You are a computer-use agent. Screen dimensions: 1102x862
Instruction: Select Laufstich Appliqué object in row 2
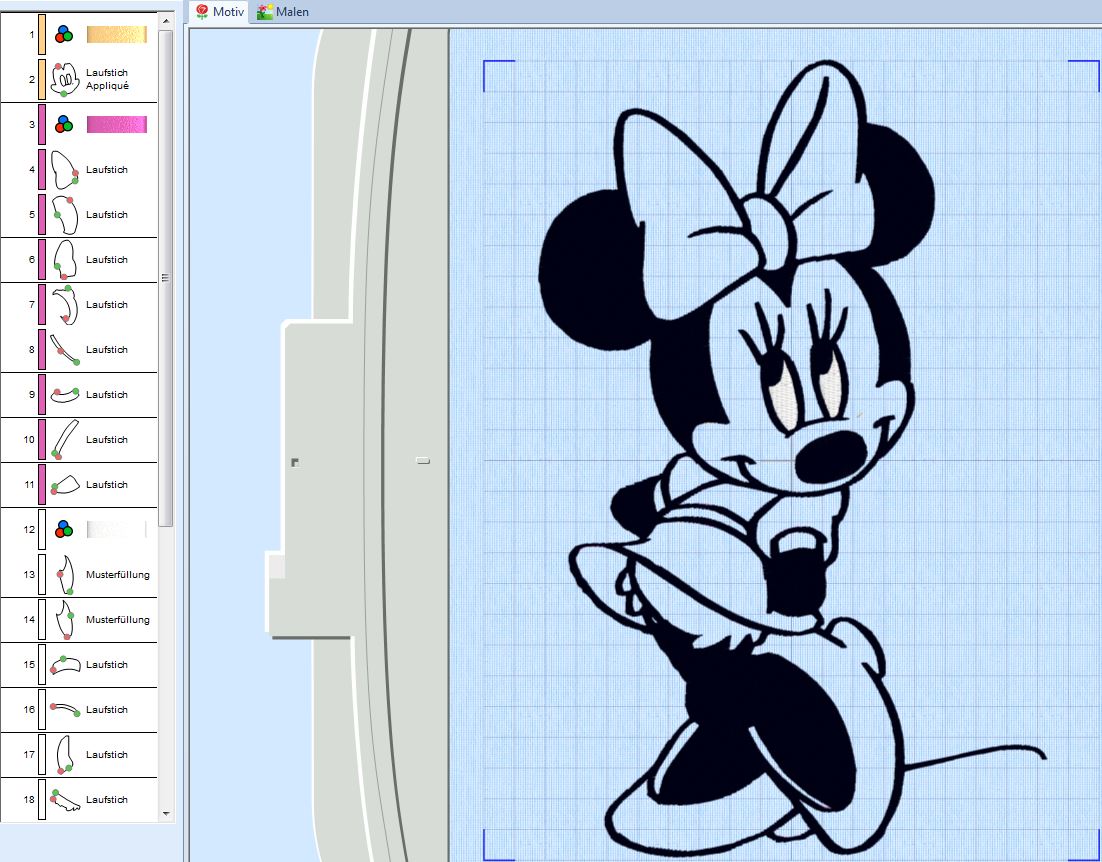(105, 80)
